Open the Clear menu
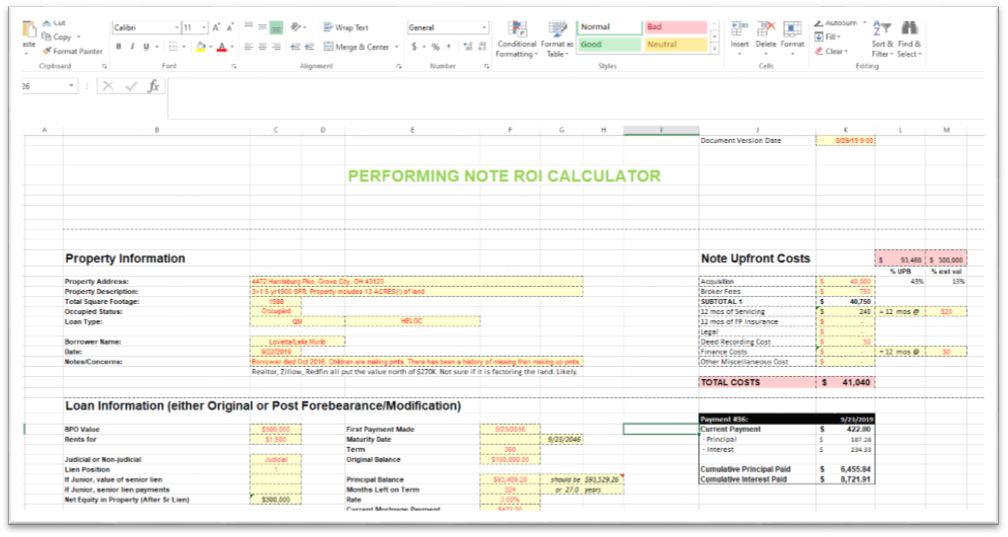The image size is (1008, 537). pos(831,51)
